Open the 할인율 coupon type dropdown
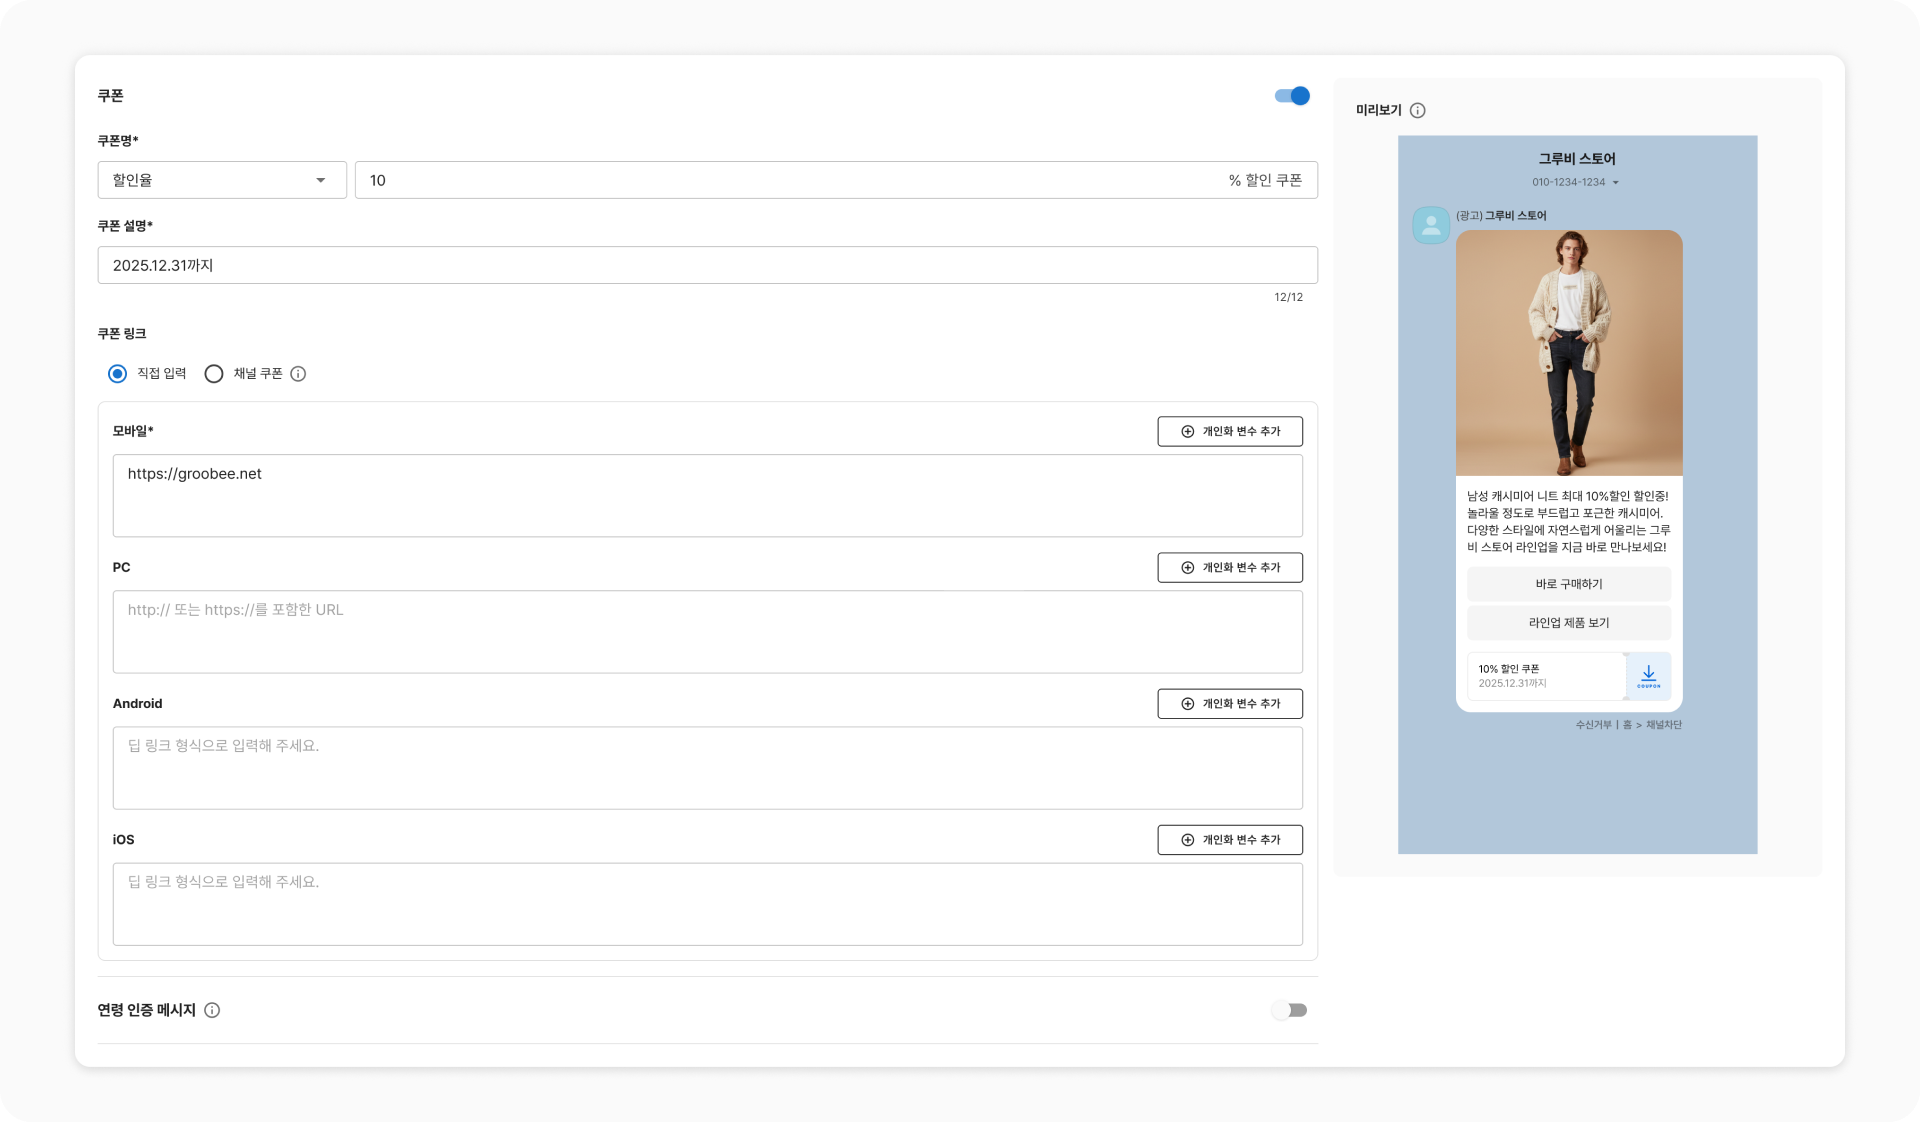 (x=222, y=180)
